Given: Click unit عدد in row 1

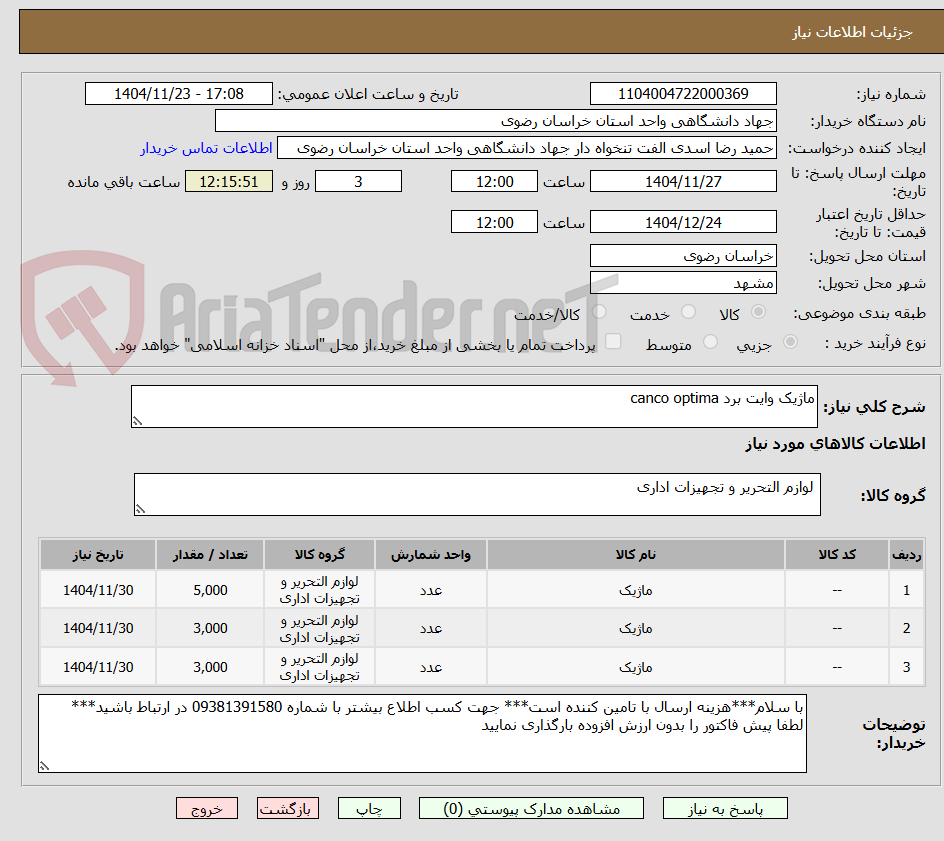Looking at the screenshot, I should (x=431, y=590).
